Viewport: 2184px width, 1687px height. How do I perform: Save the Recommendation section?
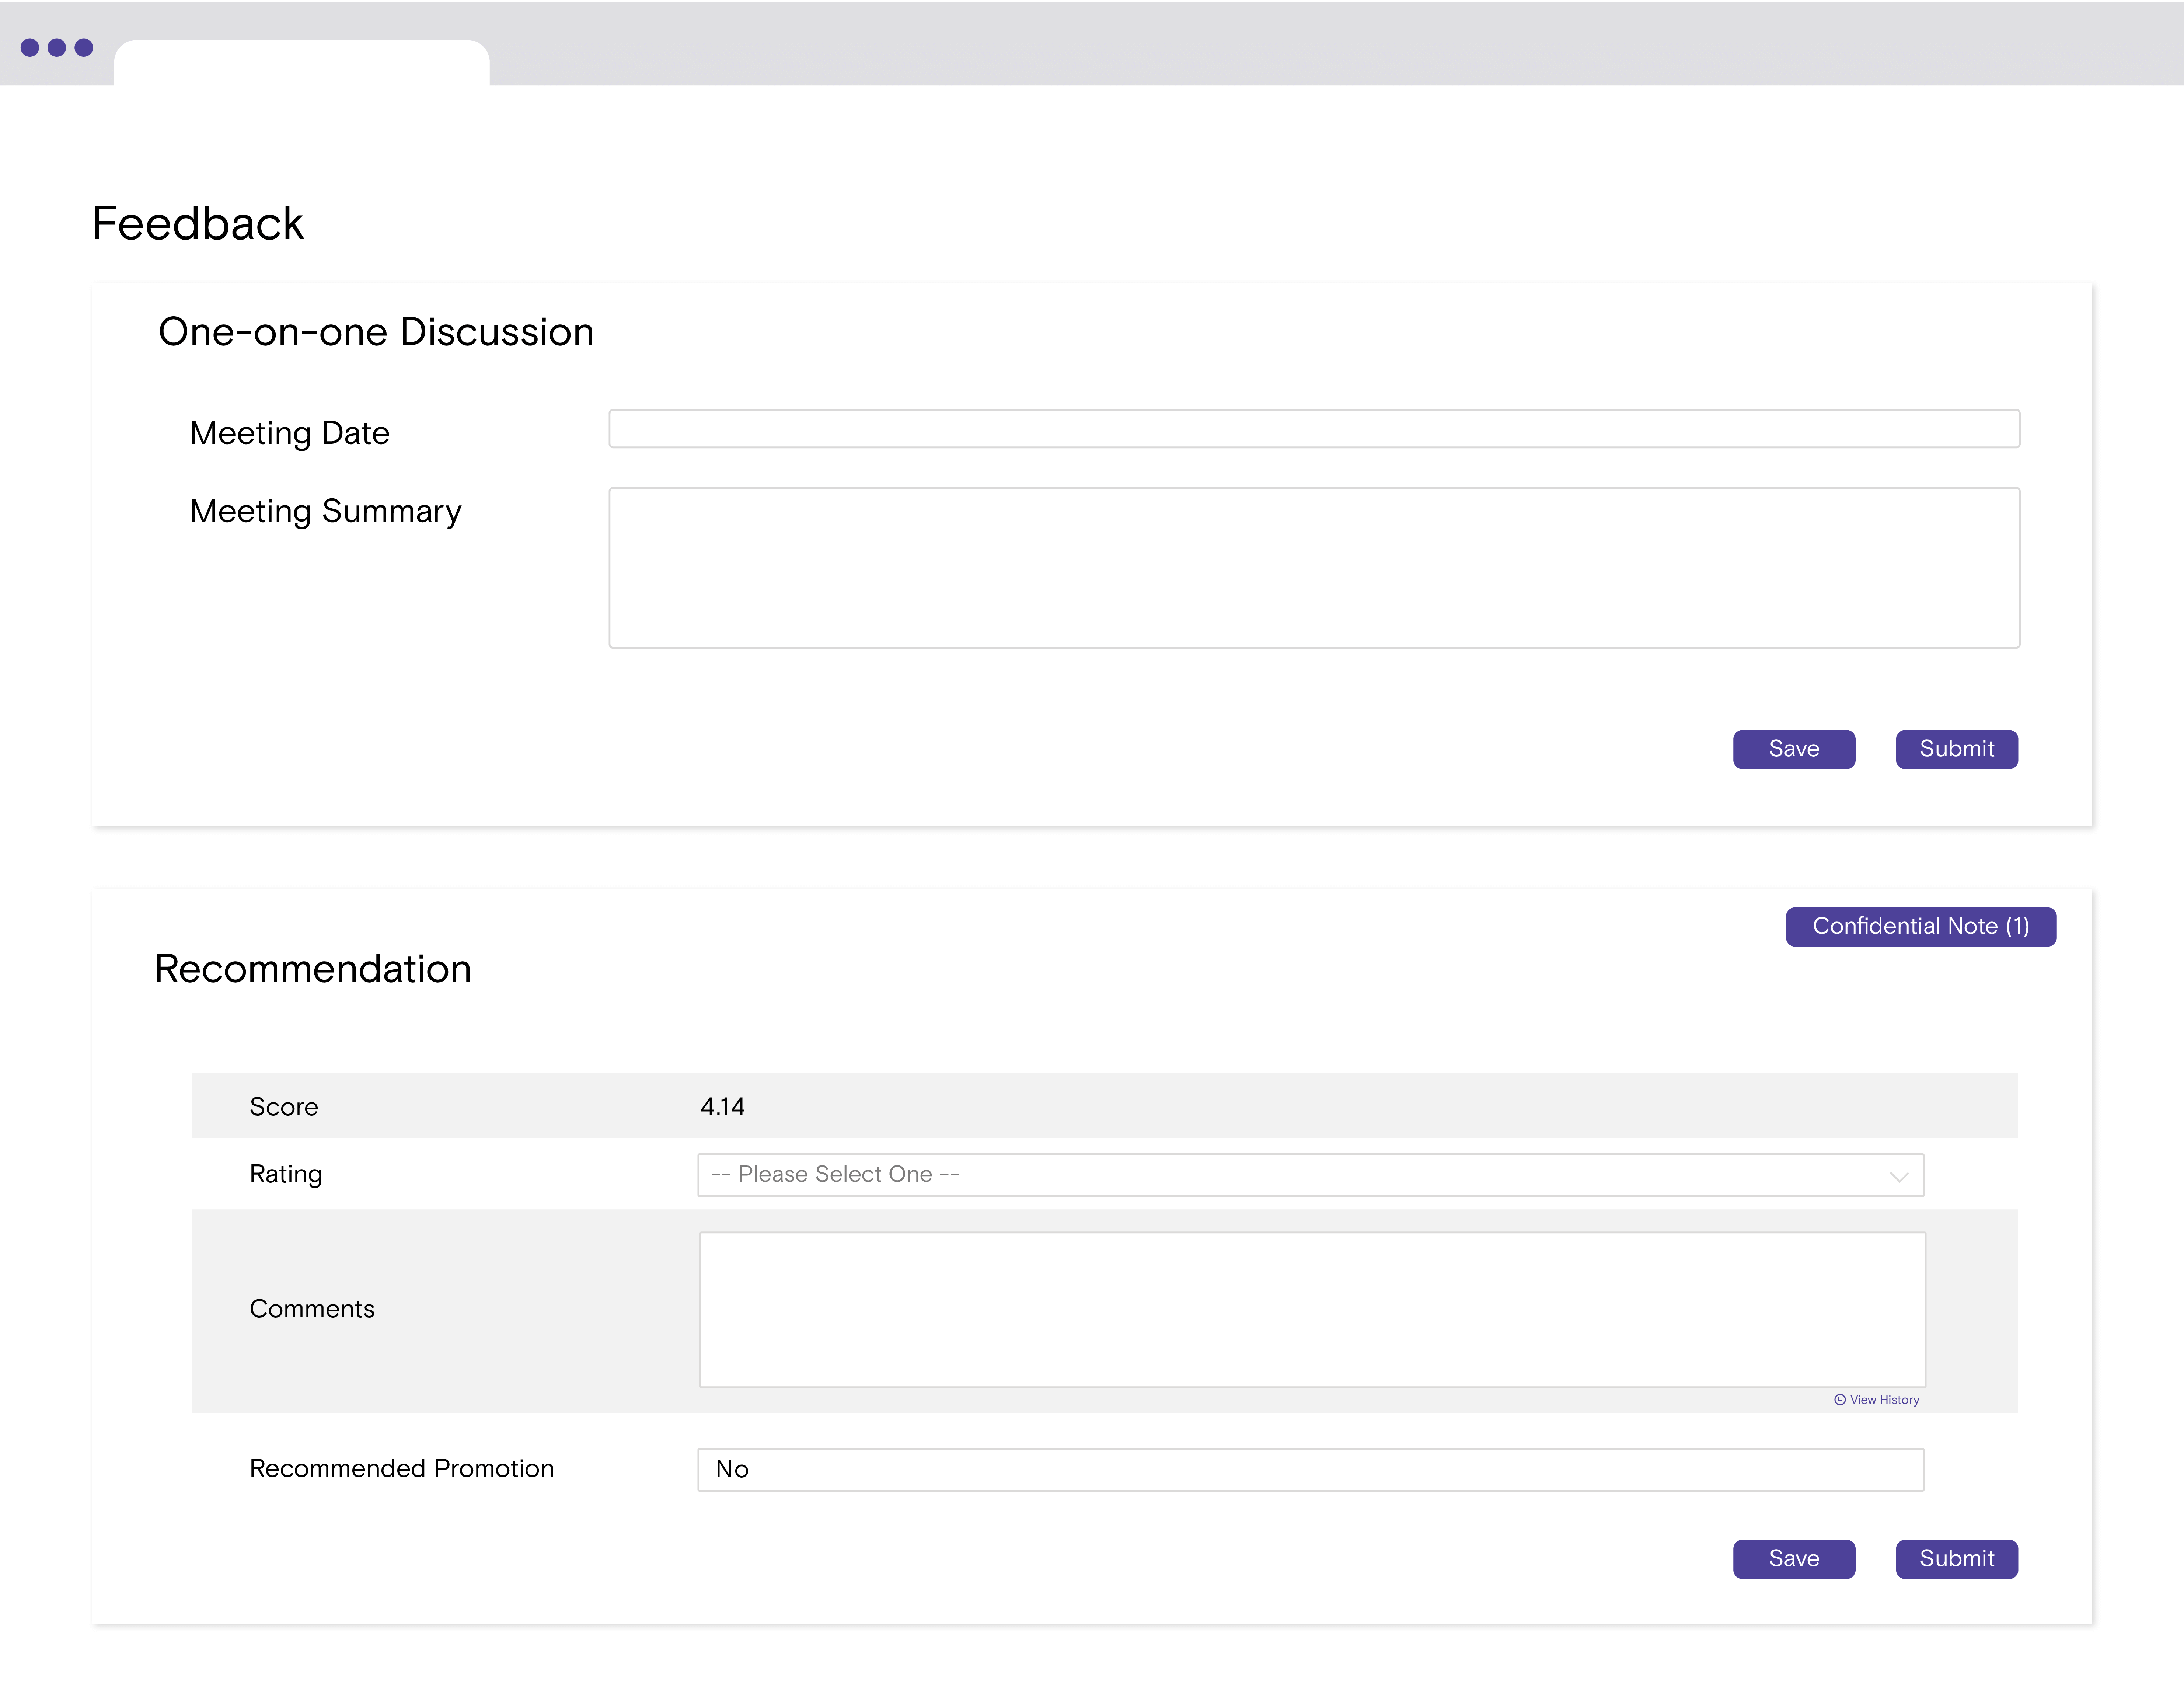(x=1794, y=1559)
